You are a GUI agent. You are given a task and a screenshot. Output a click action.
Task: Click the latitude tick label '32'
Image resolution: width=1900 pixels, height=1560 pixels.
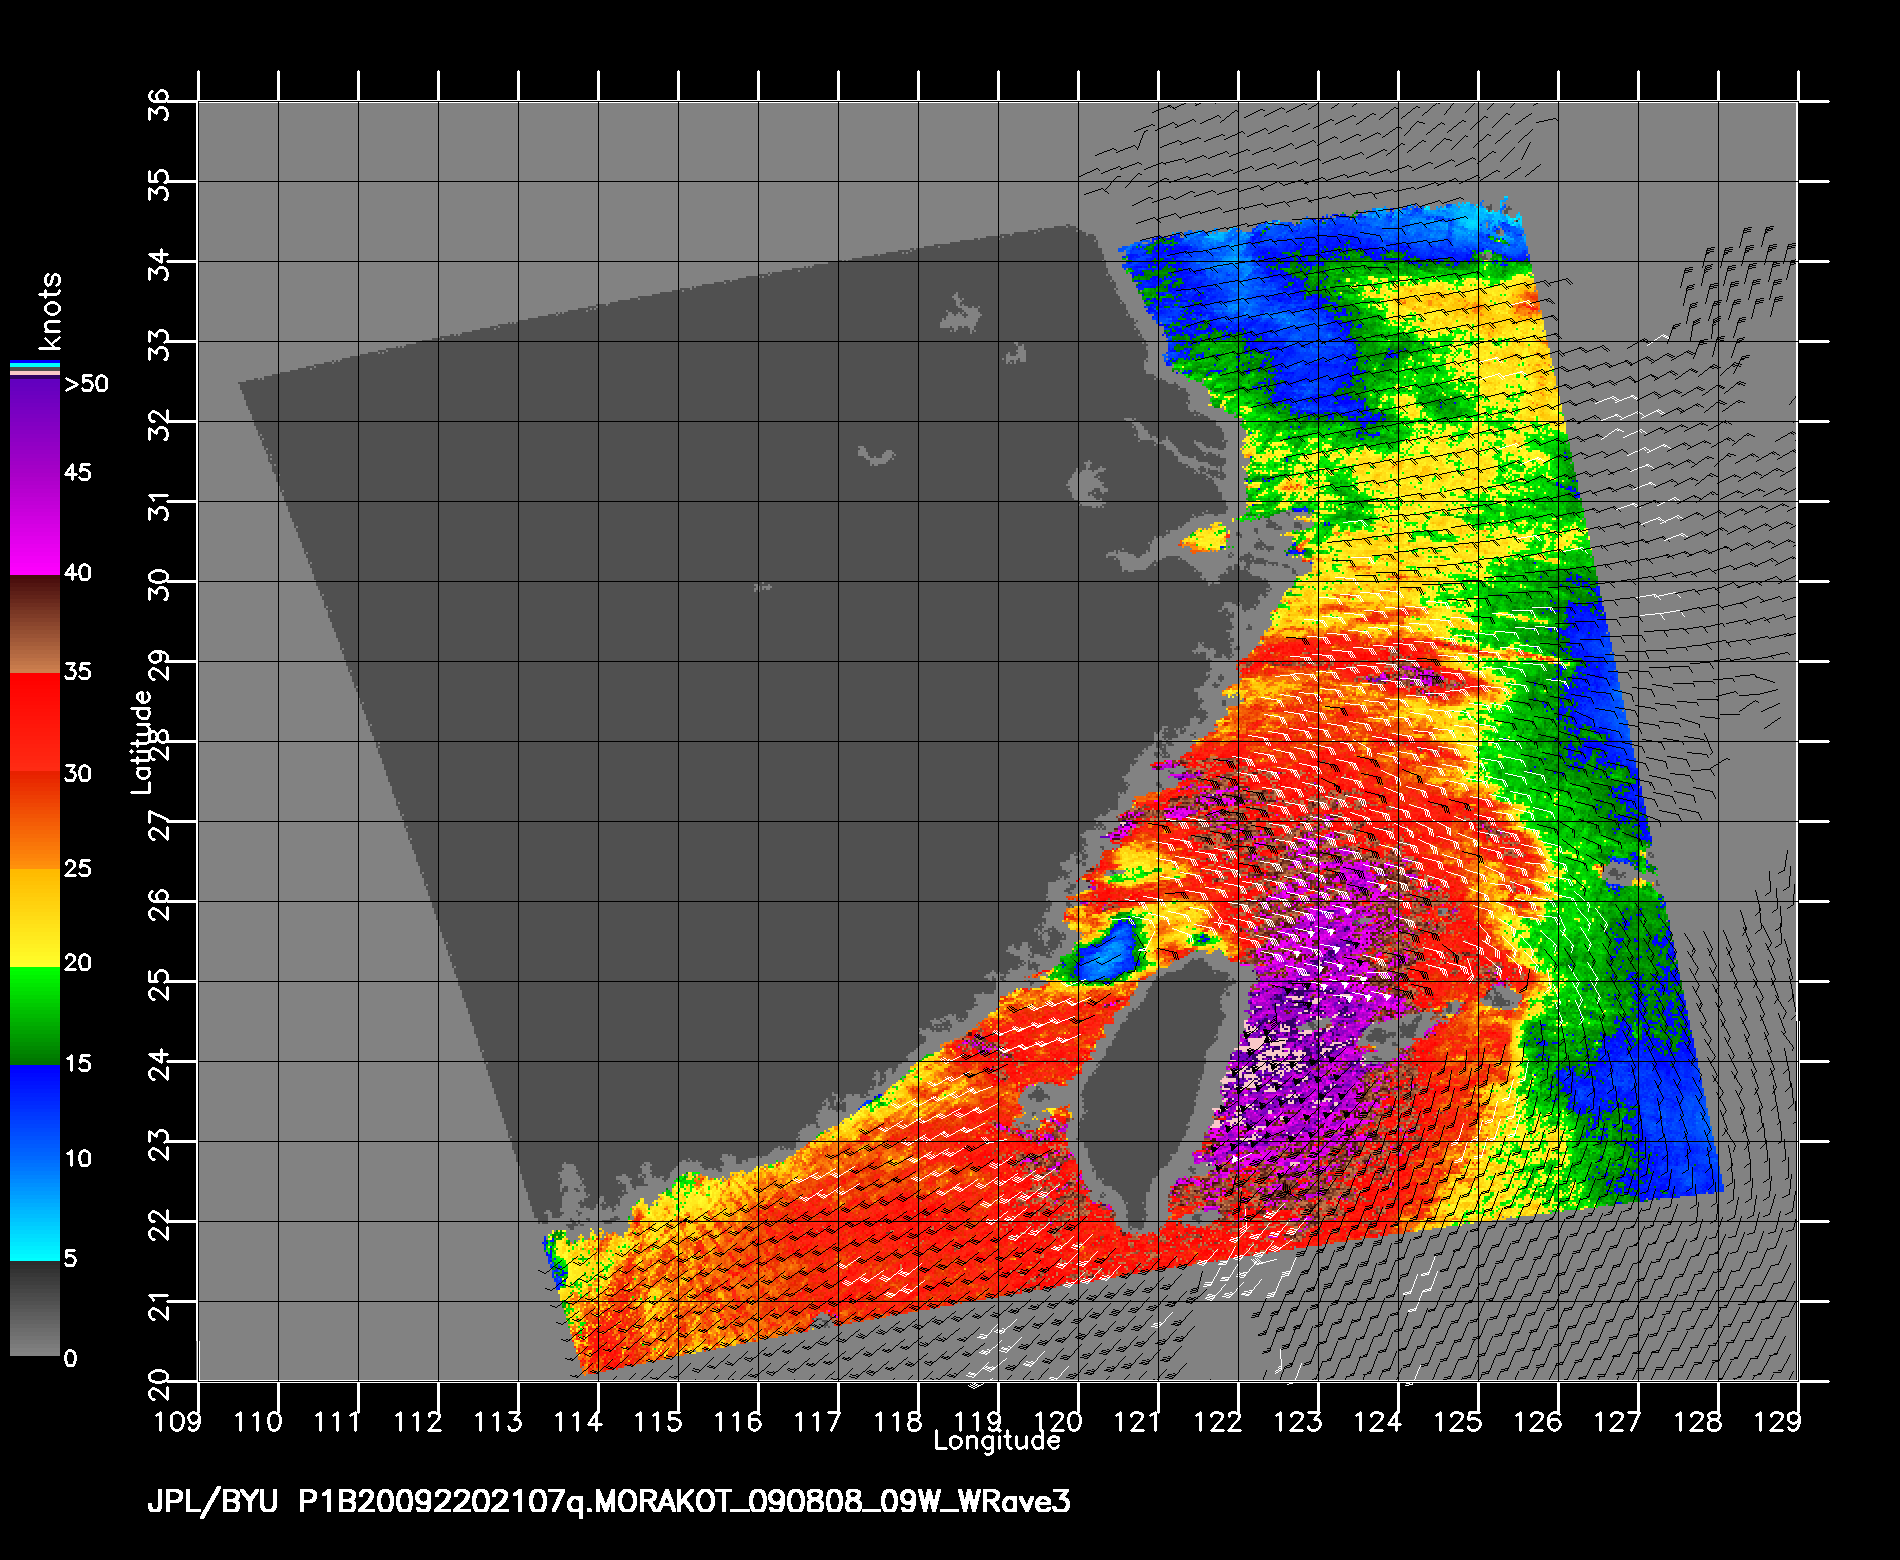[x=160, y=424]
